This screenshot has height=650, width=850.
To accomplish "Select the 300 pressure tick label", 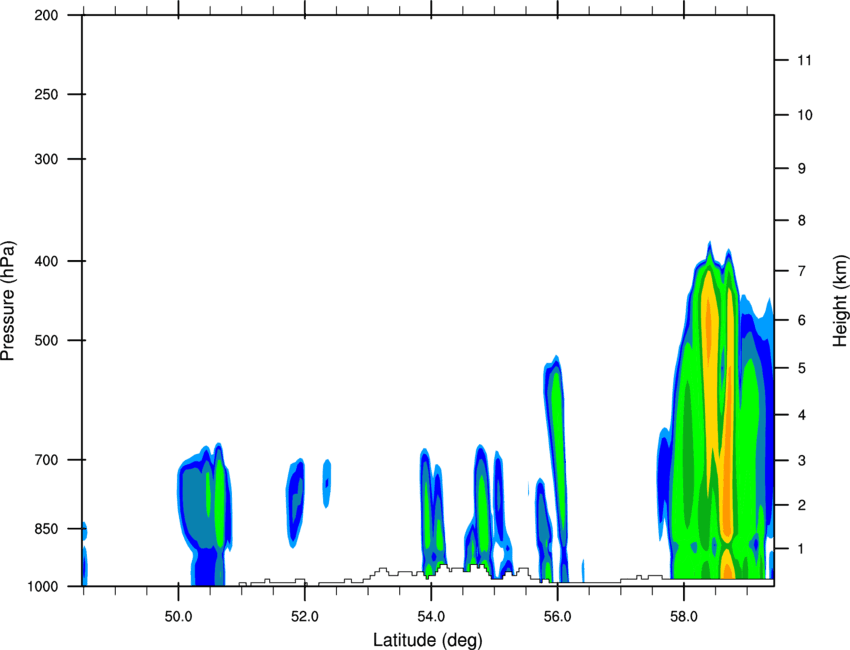I will (x=46, y=159).
